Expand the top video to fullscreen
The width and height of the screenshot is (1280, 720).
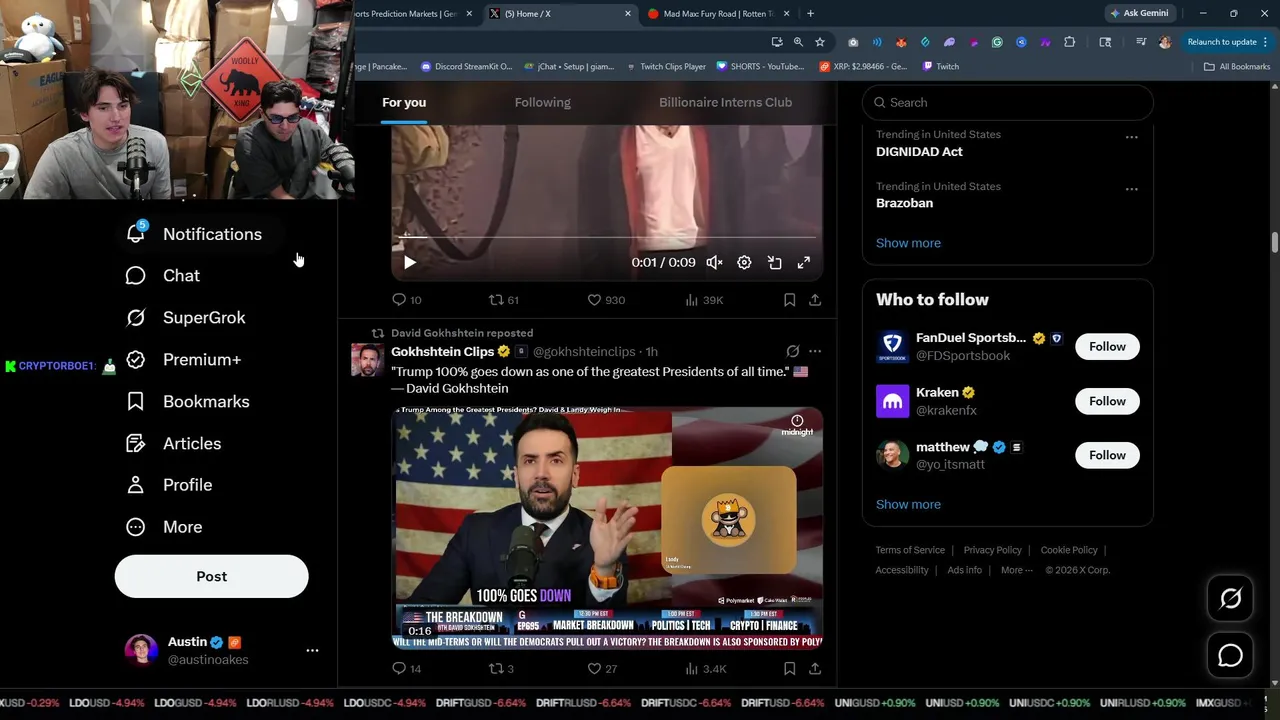[803, 263]
